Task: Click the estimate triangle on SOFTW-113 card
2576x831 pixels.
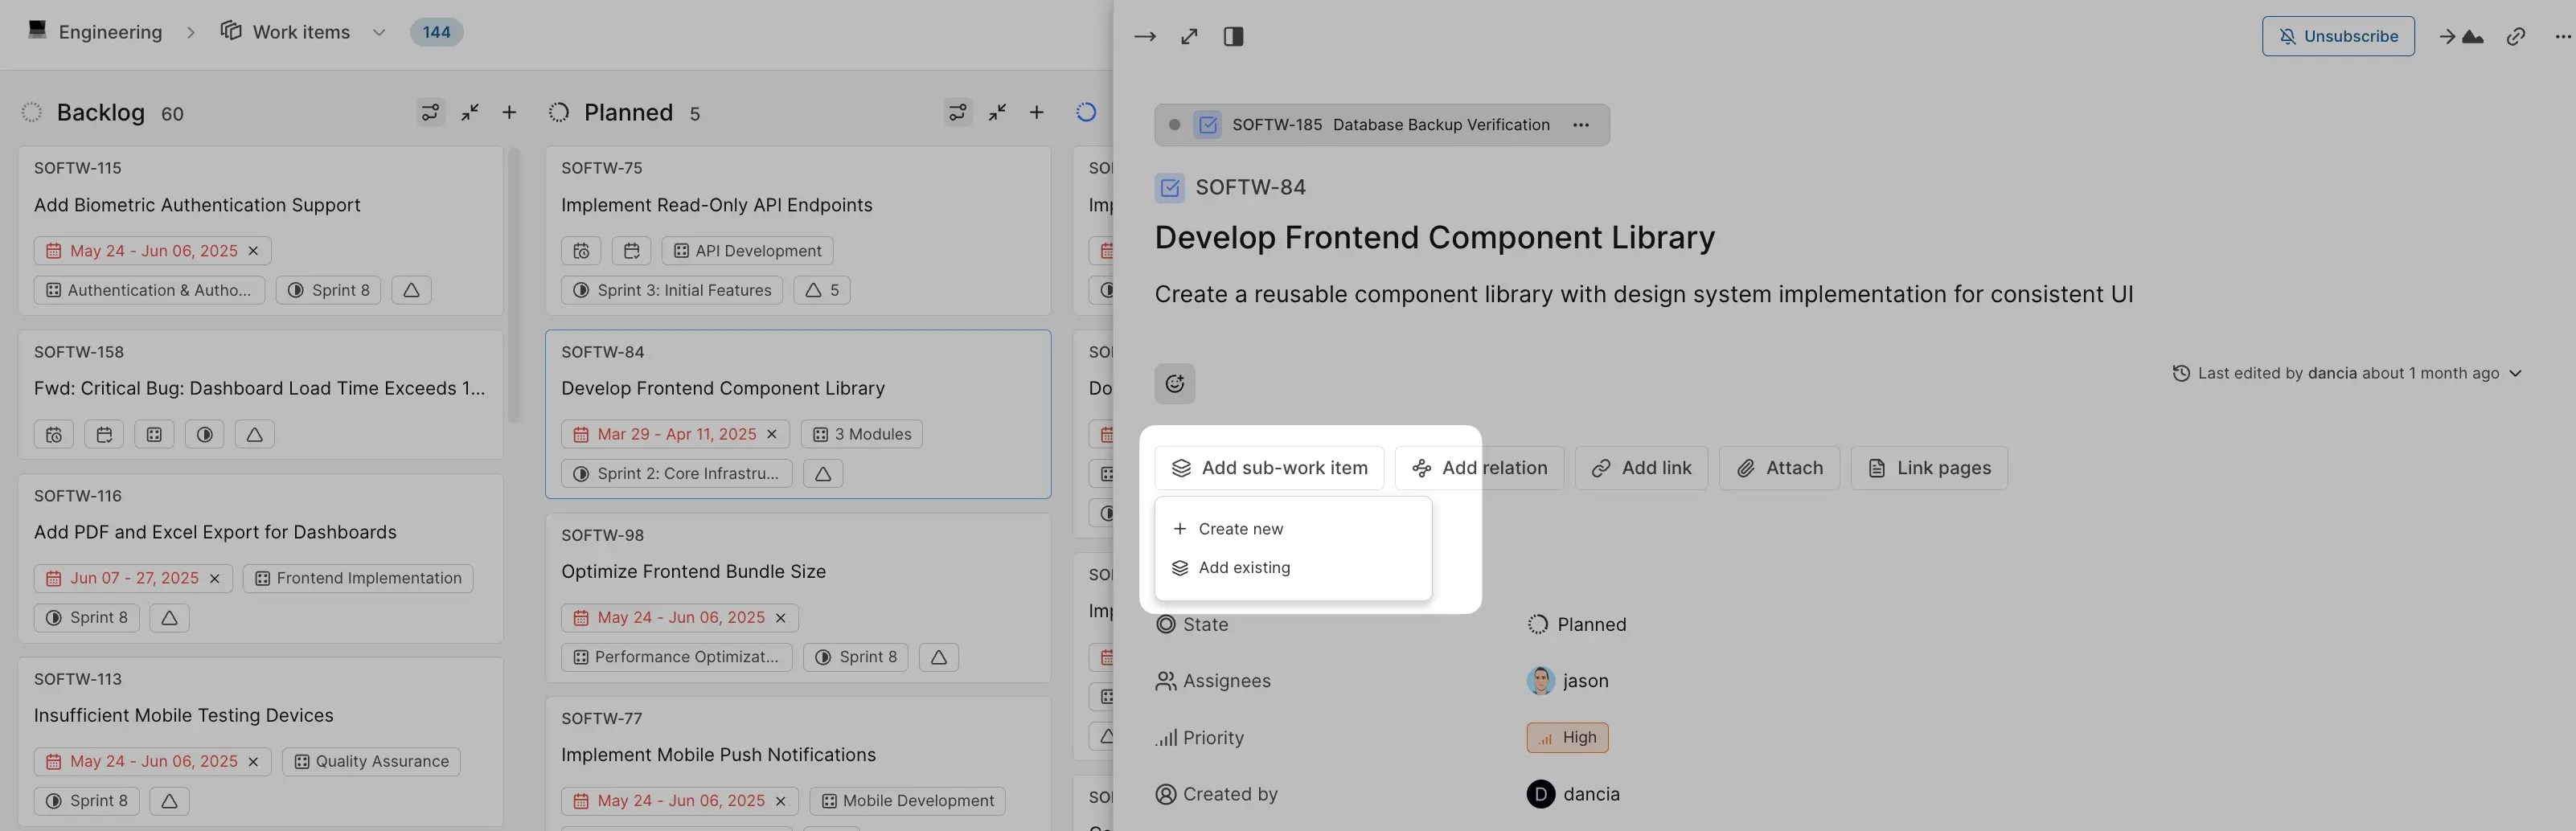Action: tap(169, 801)
